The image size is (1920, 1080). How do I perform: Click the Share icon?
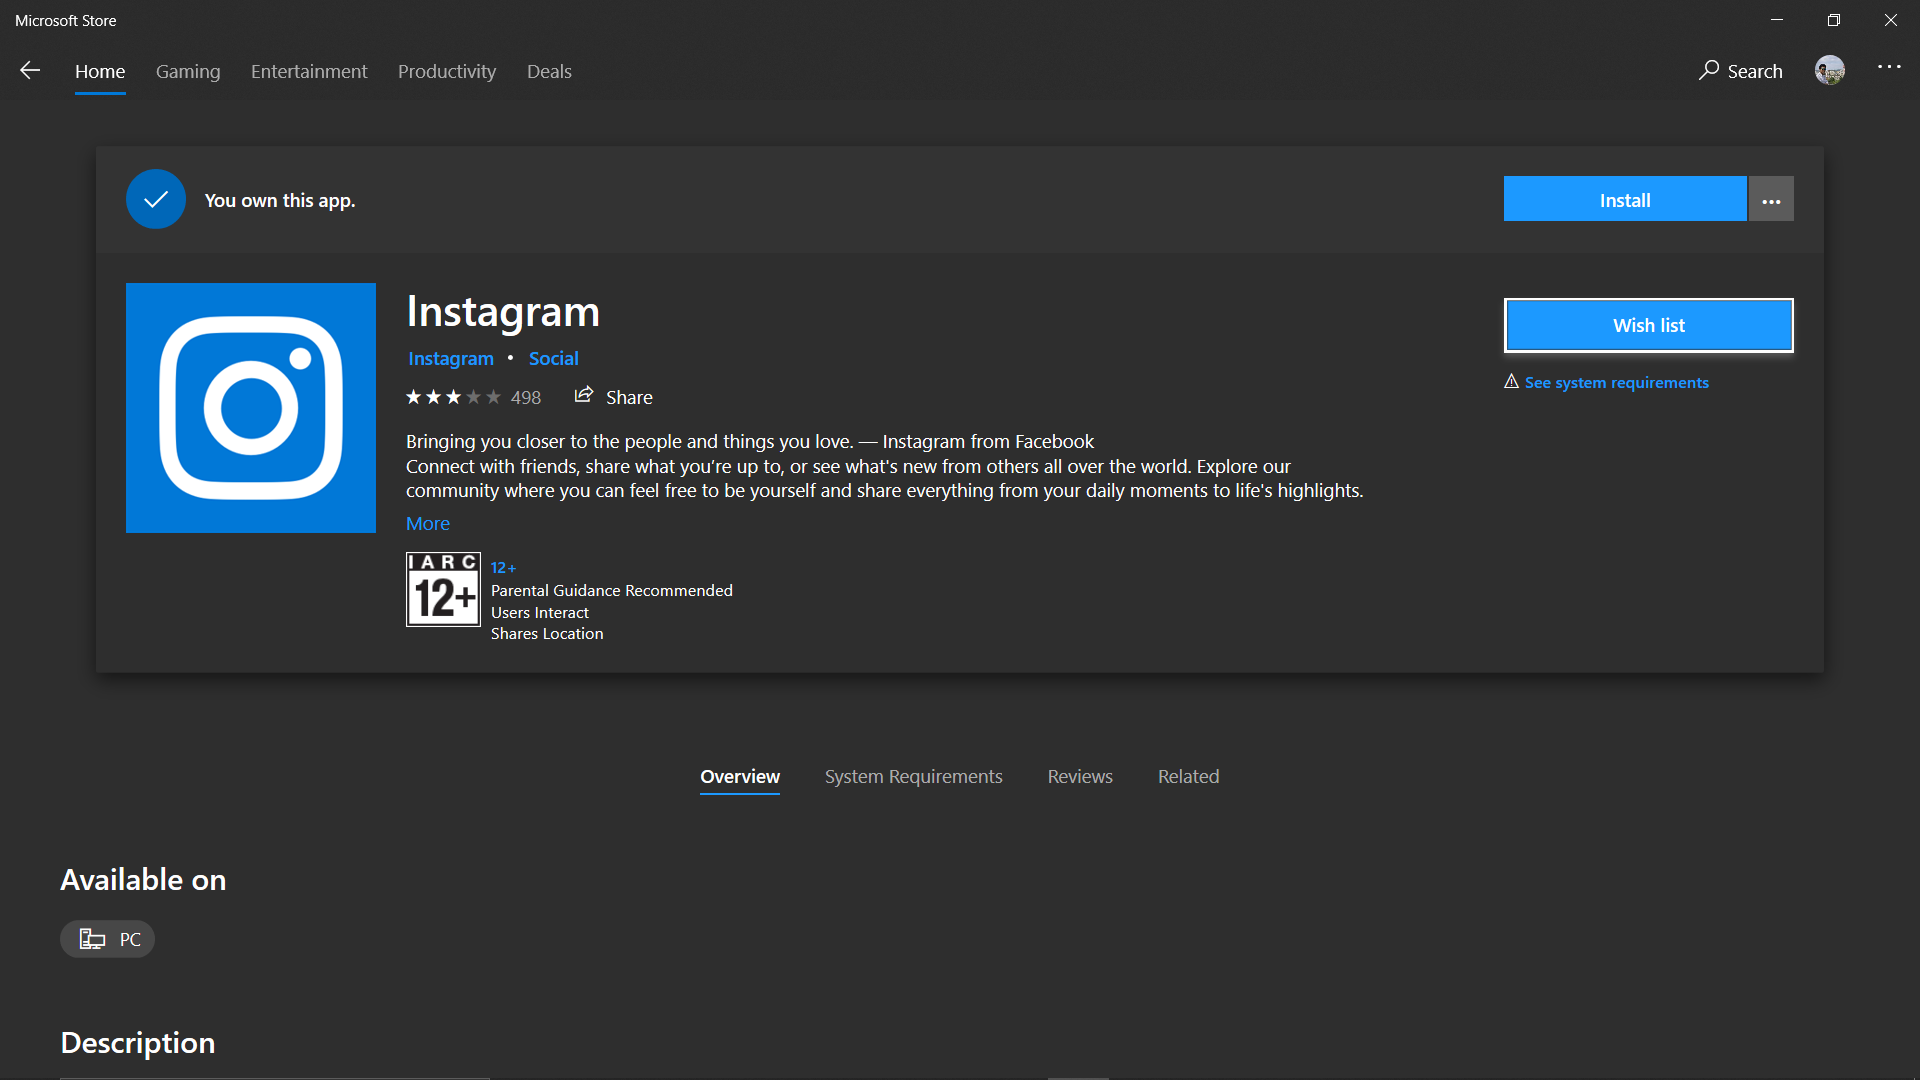coord(584,396)
